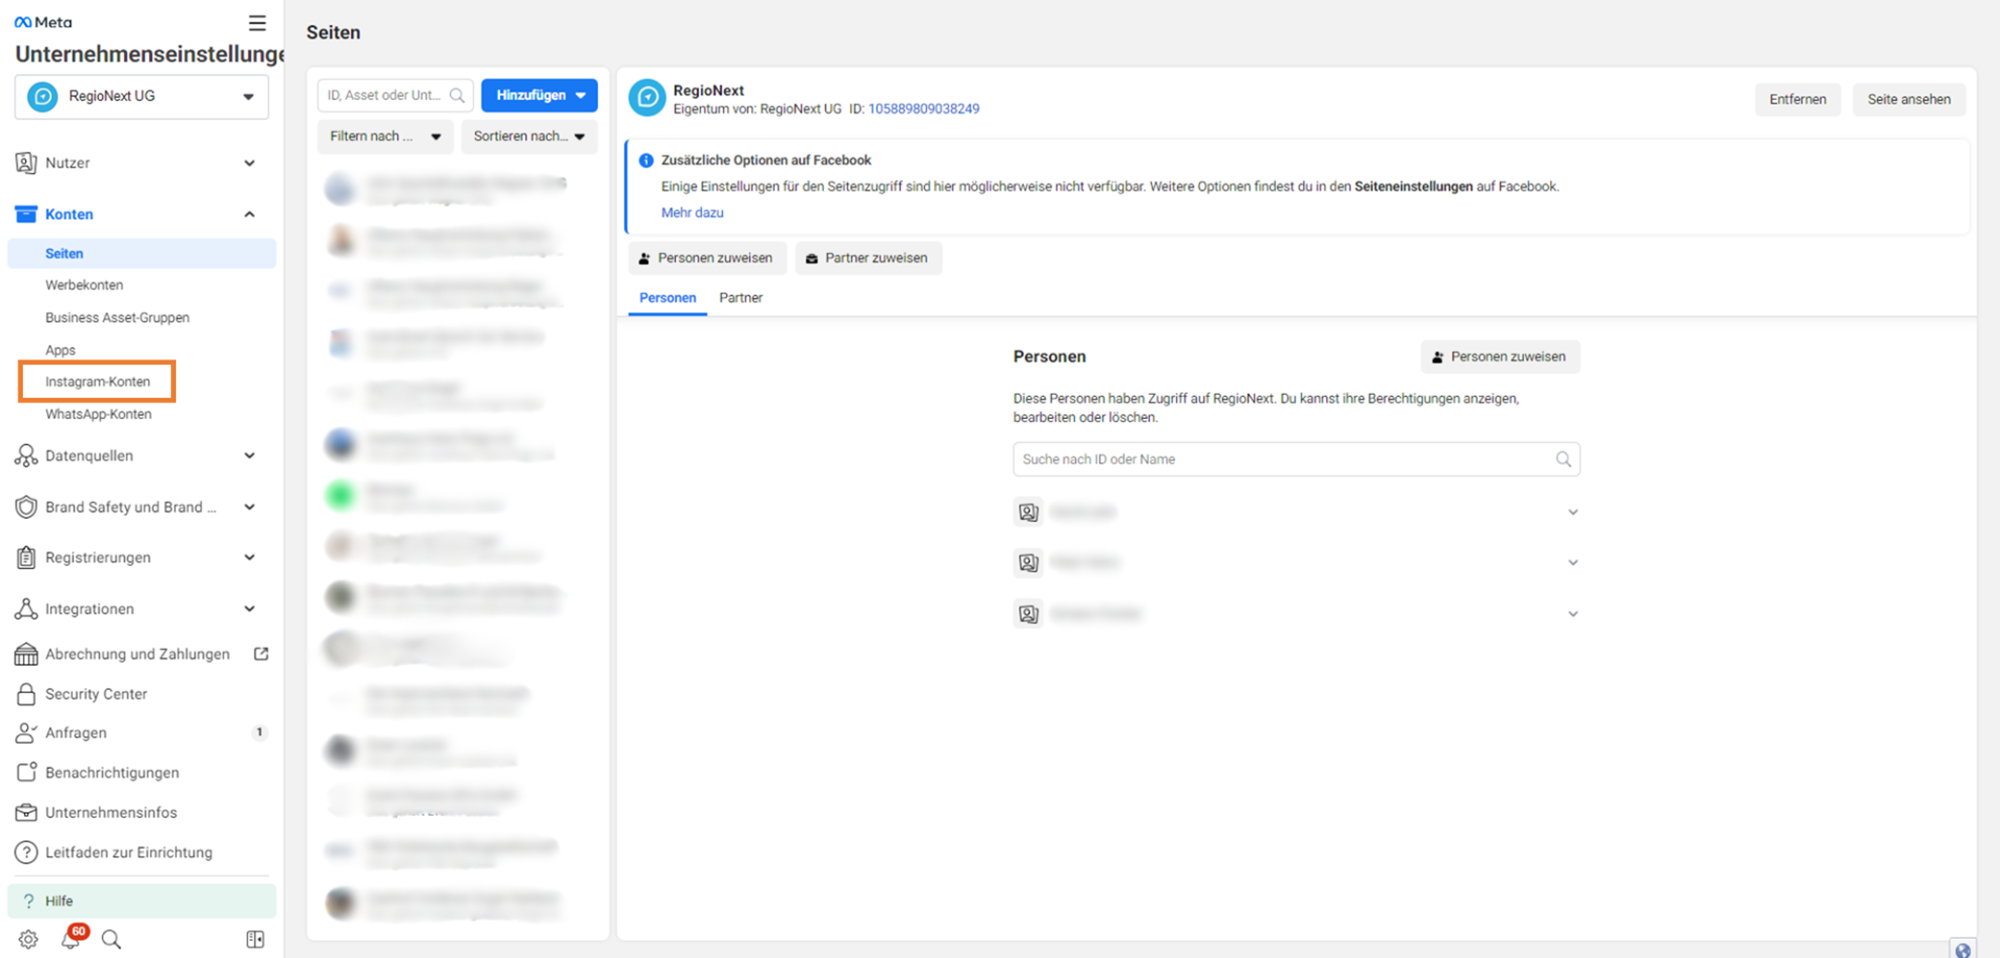This screenshot has height=958, width=2000.
Task: Click the Seite ansehen button
Action: tap(1909, 99)
